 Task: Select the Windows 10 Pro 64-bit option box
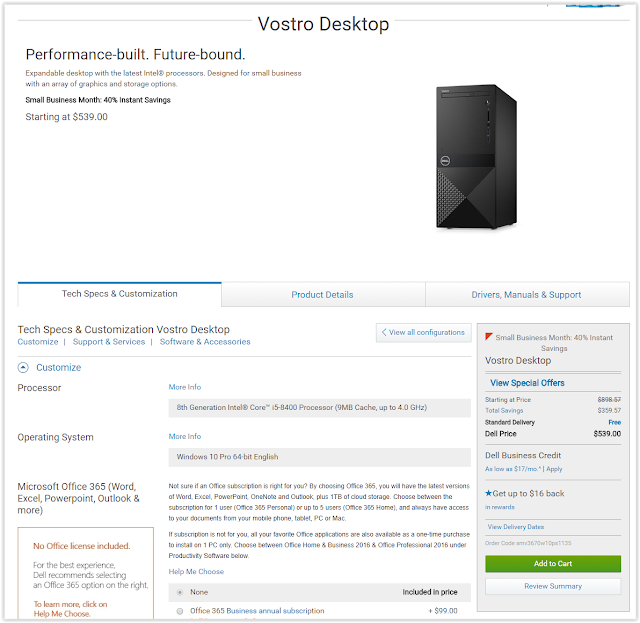point(320,457)
